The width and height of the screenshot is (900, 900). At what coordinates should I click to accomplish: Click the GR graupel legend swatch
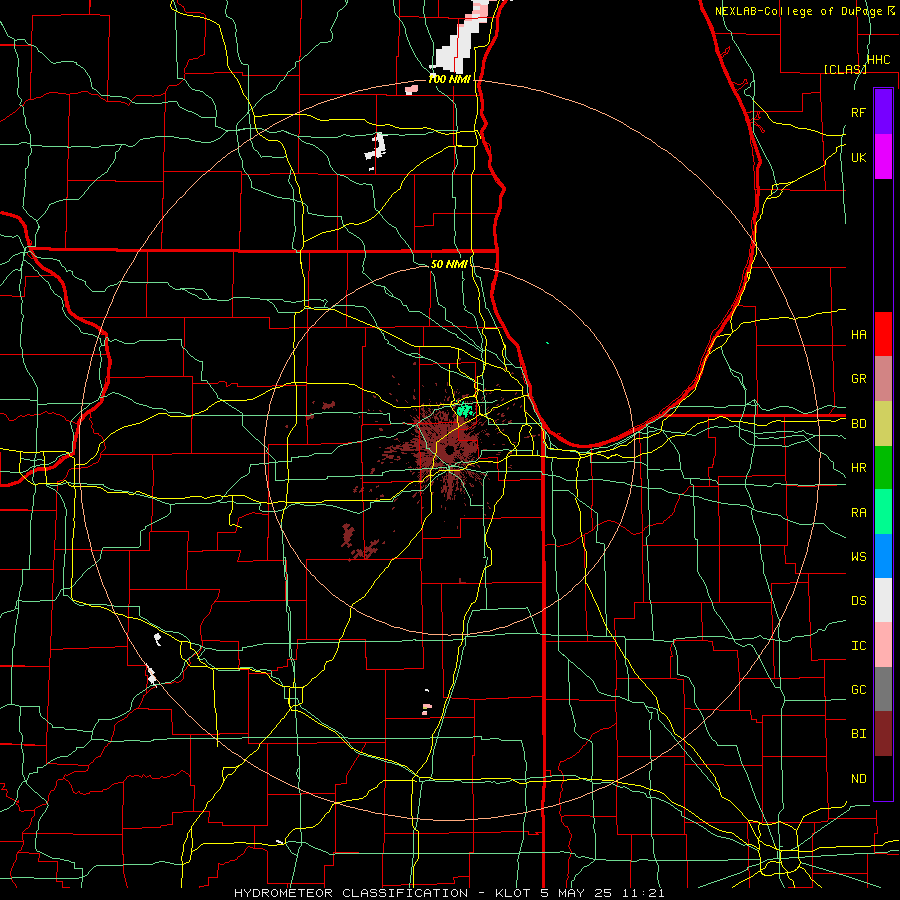[x=883, y=379]
